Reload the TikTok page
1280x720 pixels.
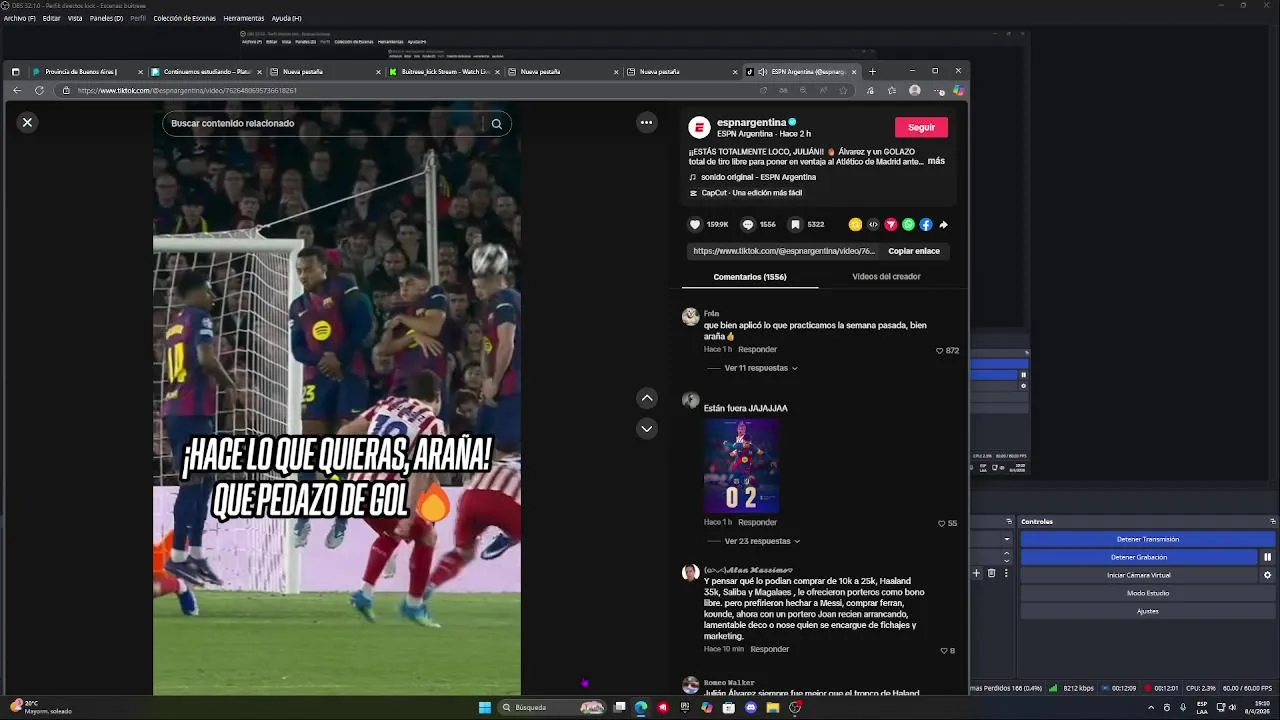tap(39, 90)
